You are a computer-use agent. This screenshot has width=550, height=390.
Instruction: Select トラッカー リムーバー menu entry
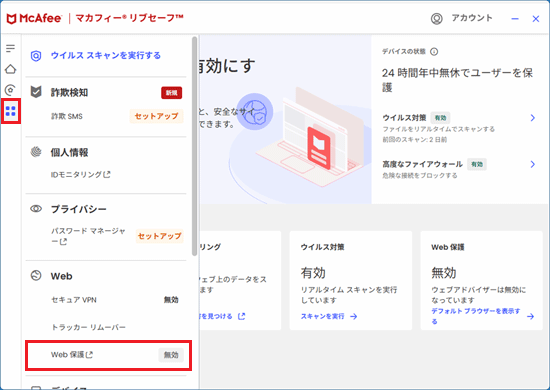[88, 327]
